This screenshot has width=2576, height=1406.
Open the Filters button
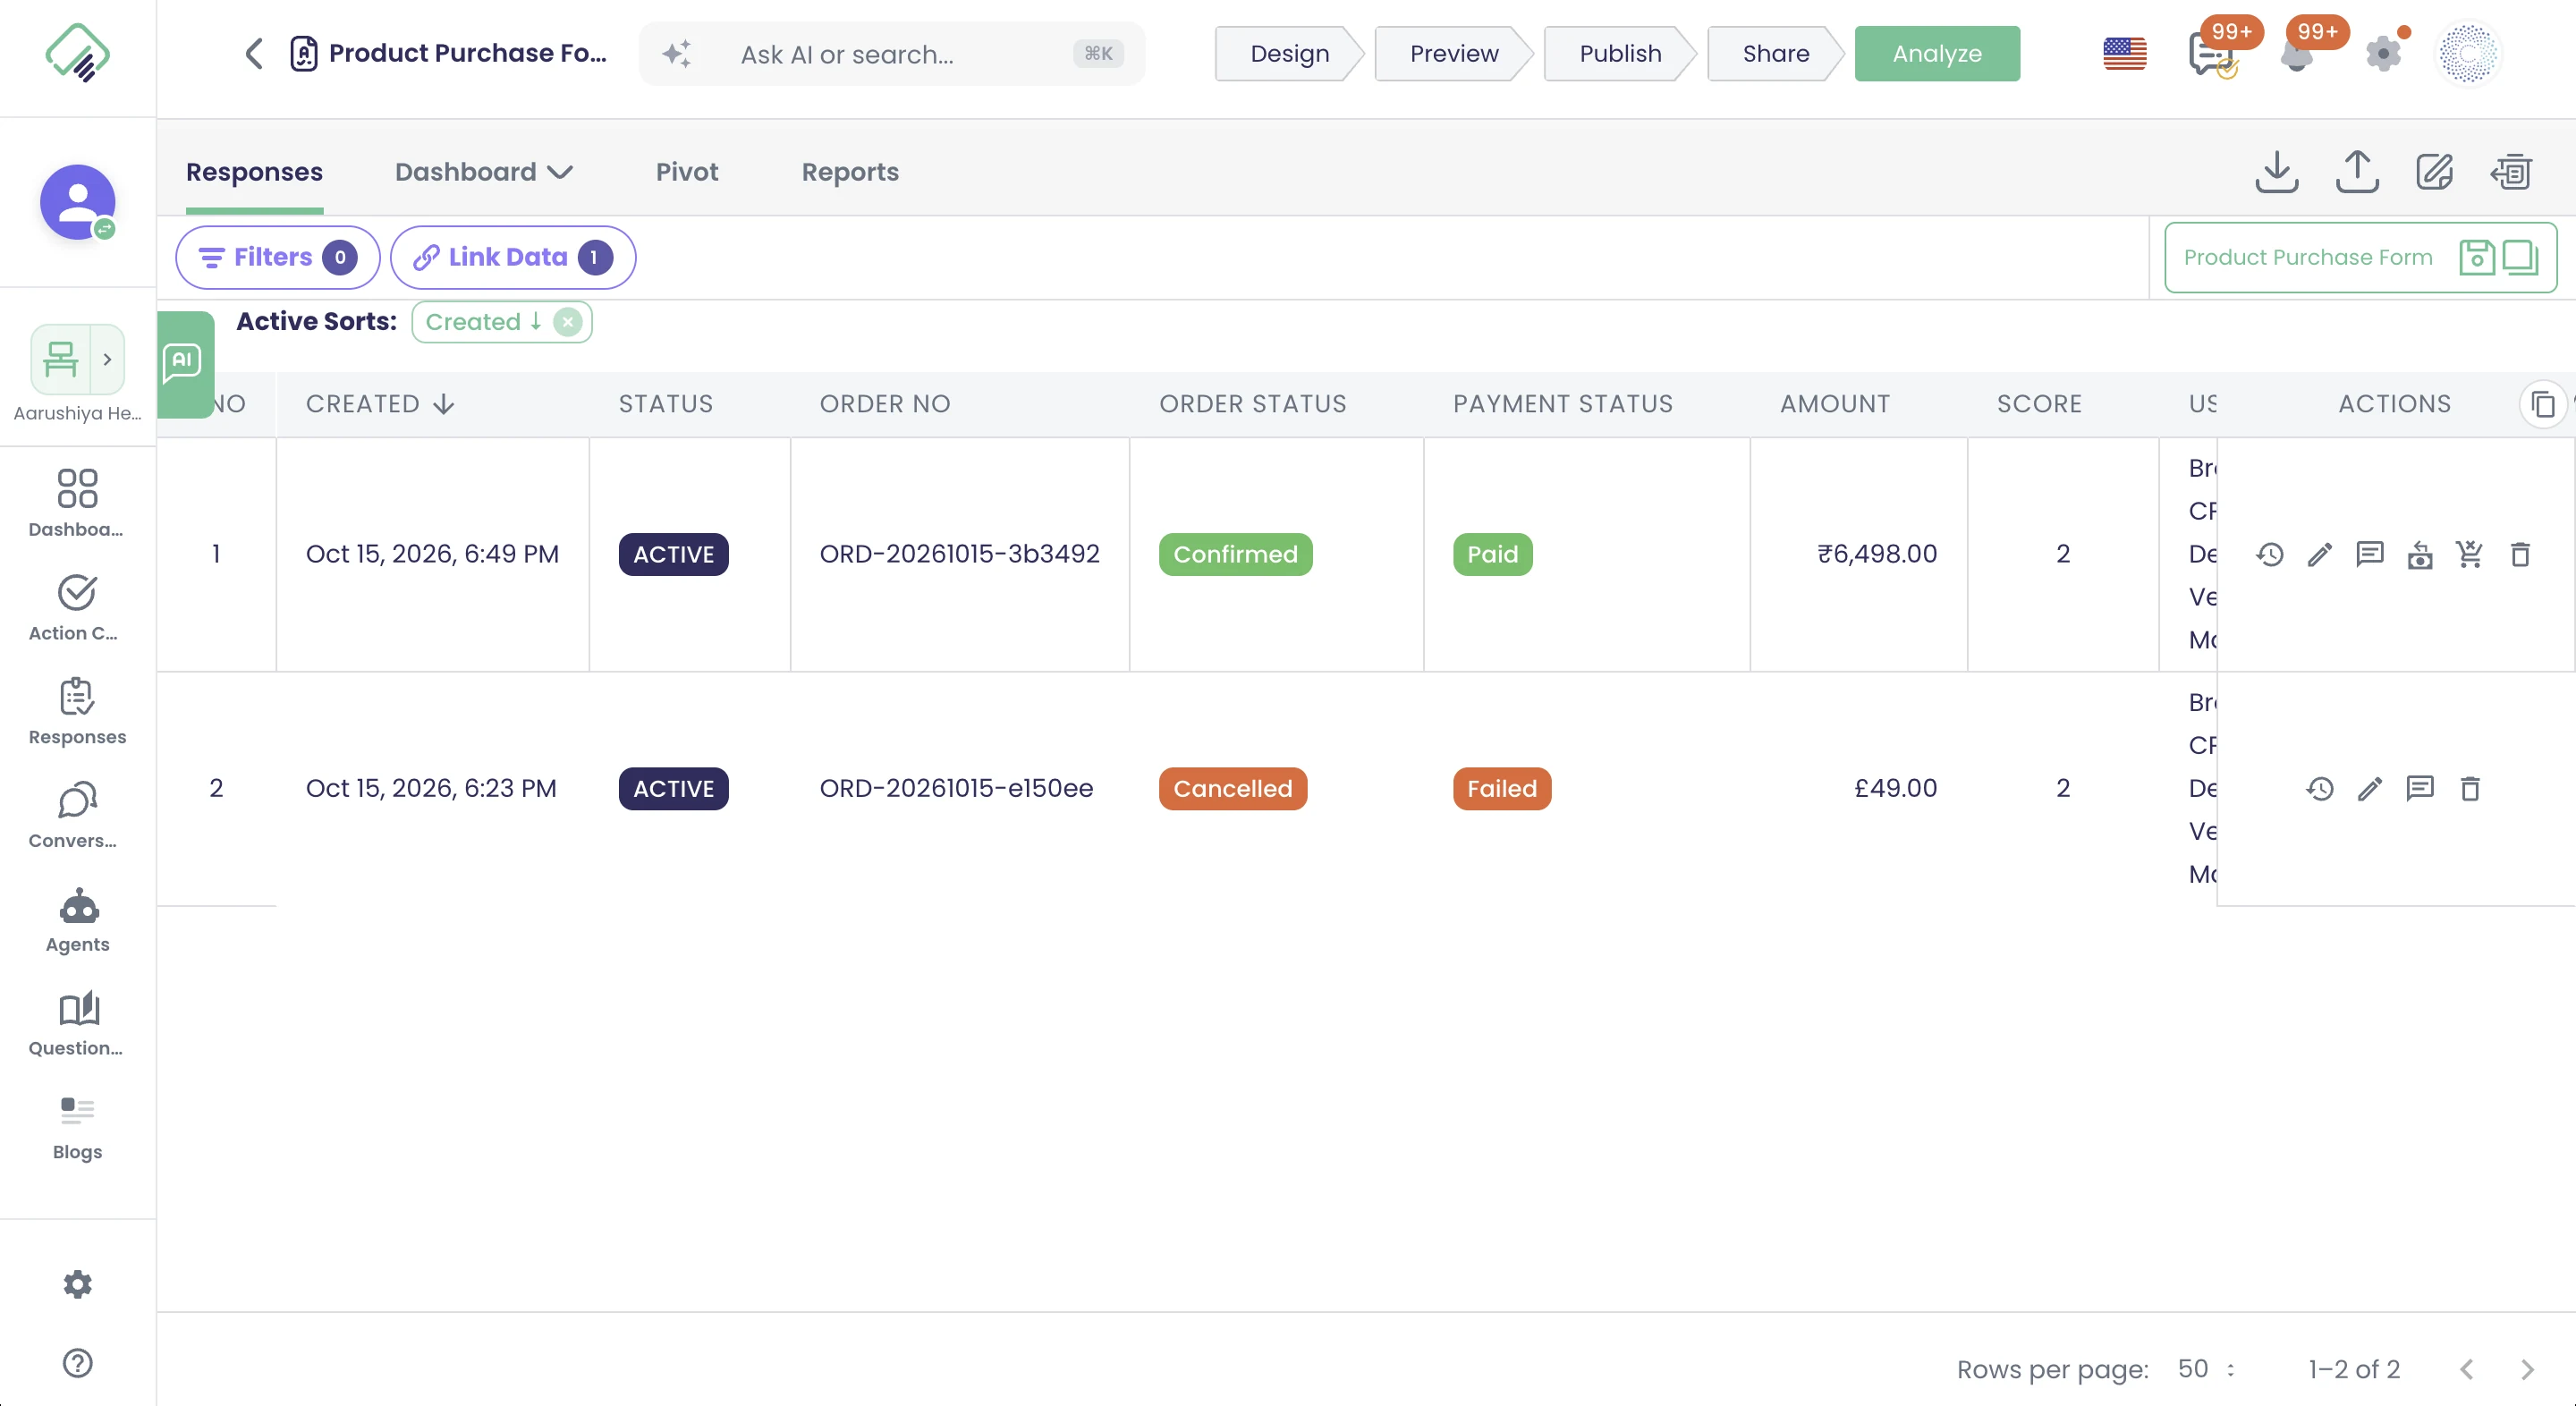pos(277,257)
